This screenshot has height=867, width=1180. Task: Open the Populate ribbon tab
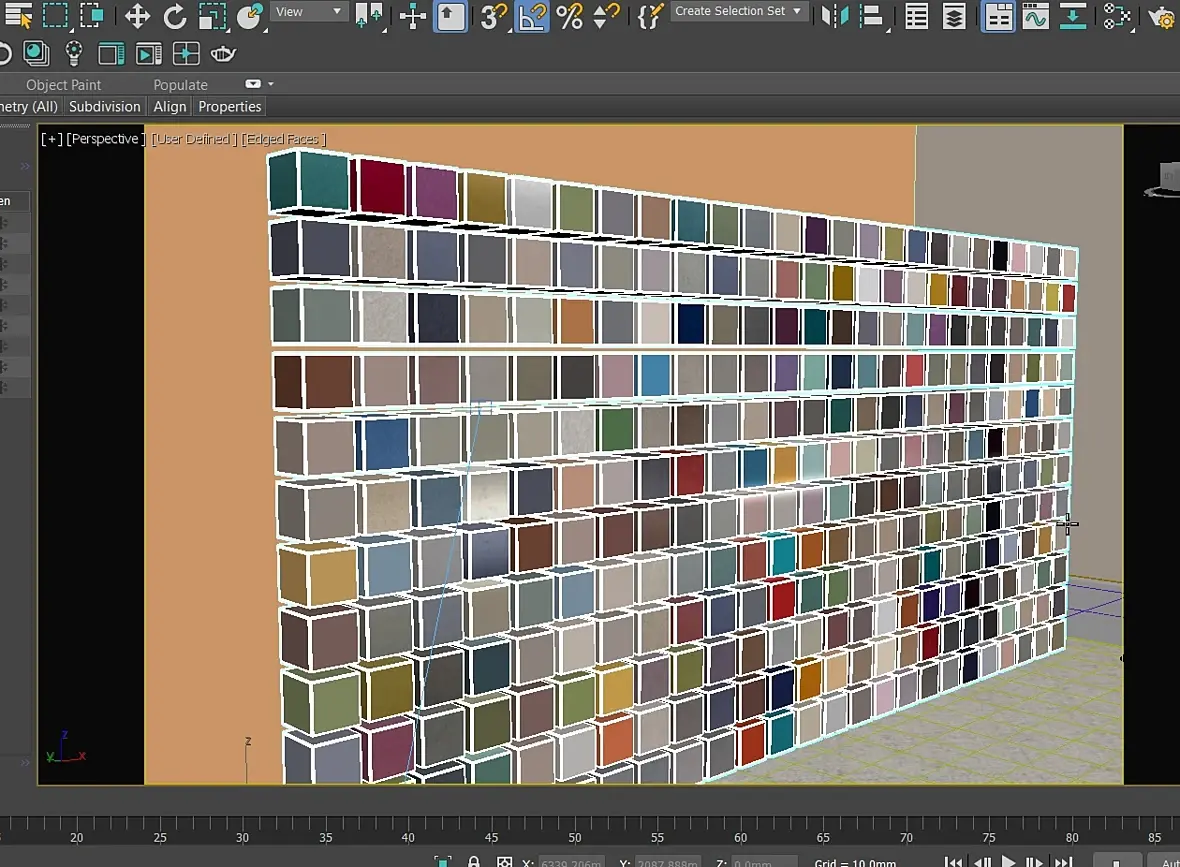180,85
